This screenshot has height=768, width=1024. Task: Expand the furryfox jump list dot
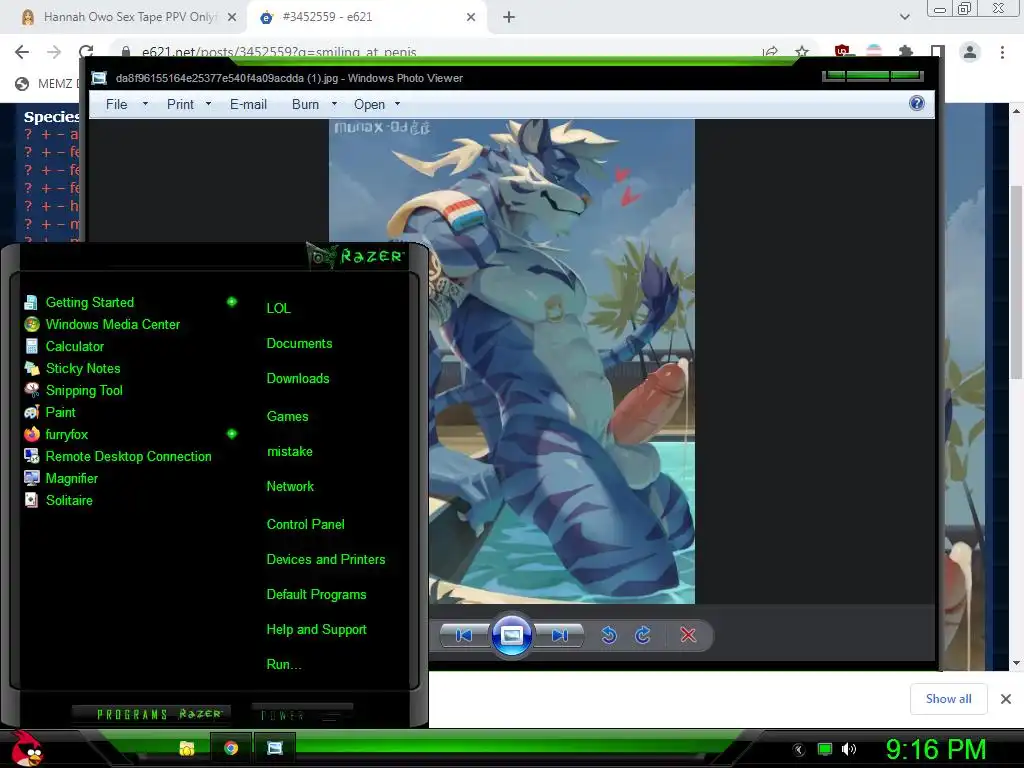[x=232, y=434]
